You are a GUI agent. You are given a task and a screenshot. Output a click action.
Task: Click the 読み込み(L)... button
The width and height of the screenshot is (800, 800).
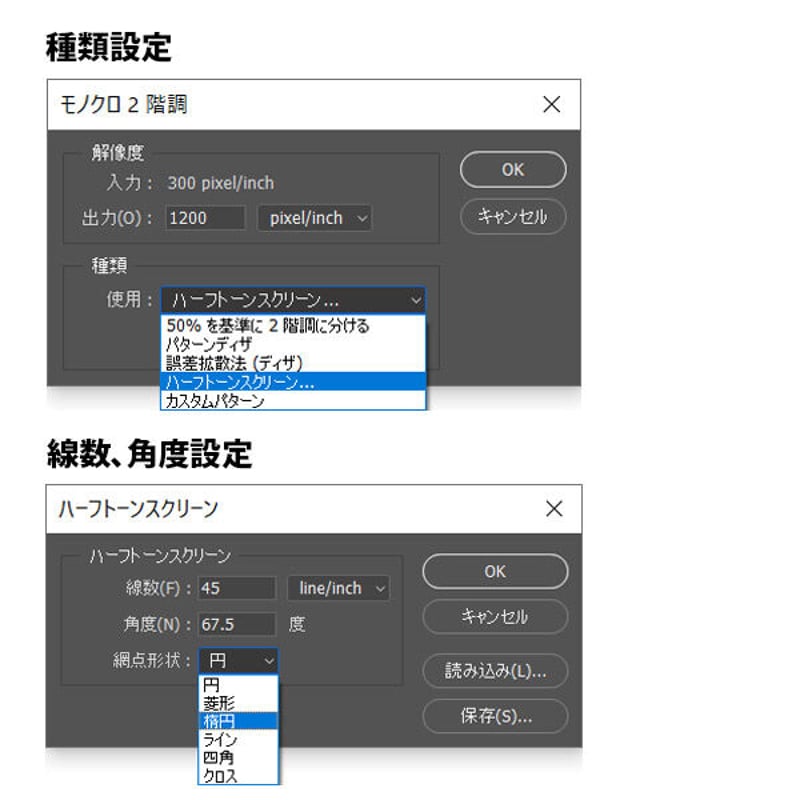[495, 670]
